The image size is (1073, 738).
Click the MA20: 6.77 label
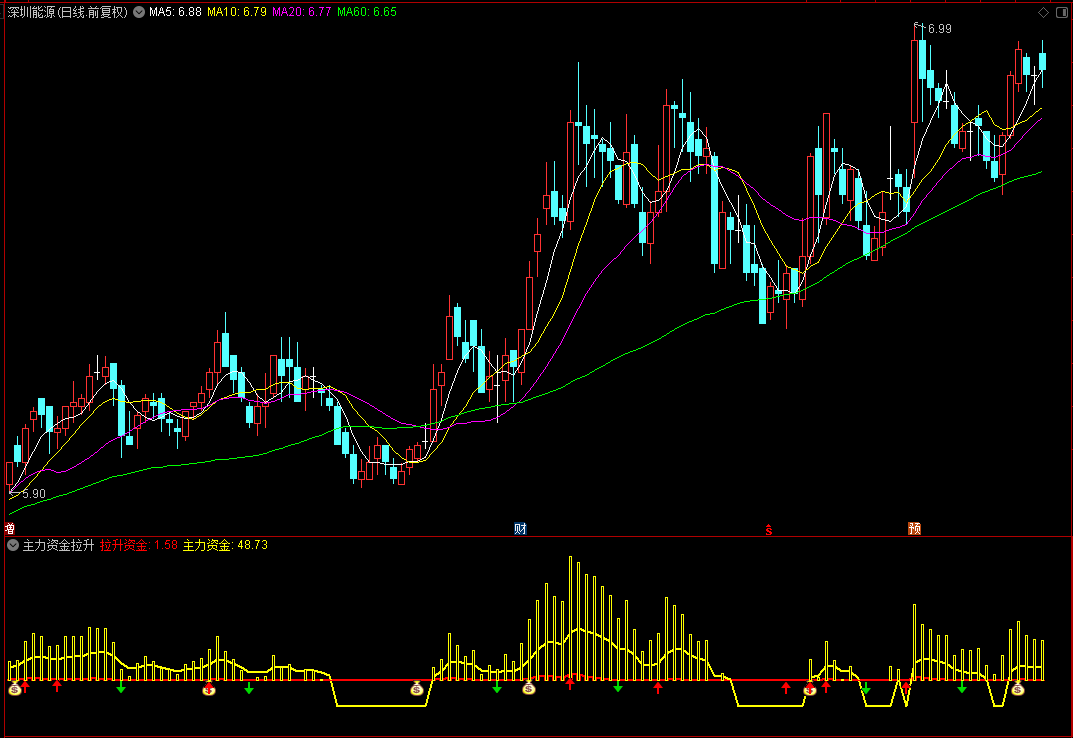(x=302, y=12)
